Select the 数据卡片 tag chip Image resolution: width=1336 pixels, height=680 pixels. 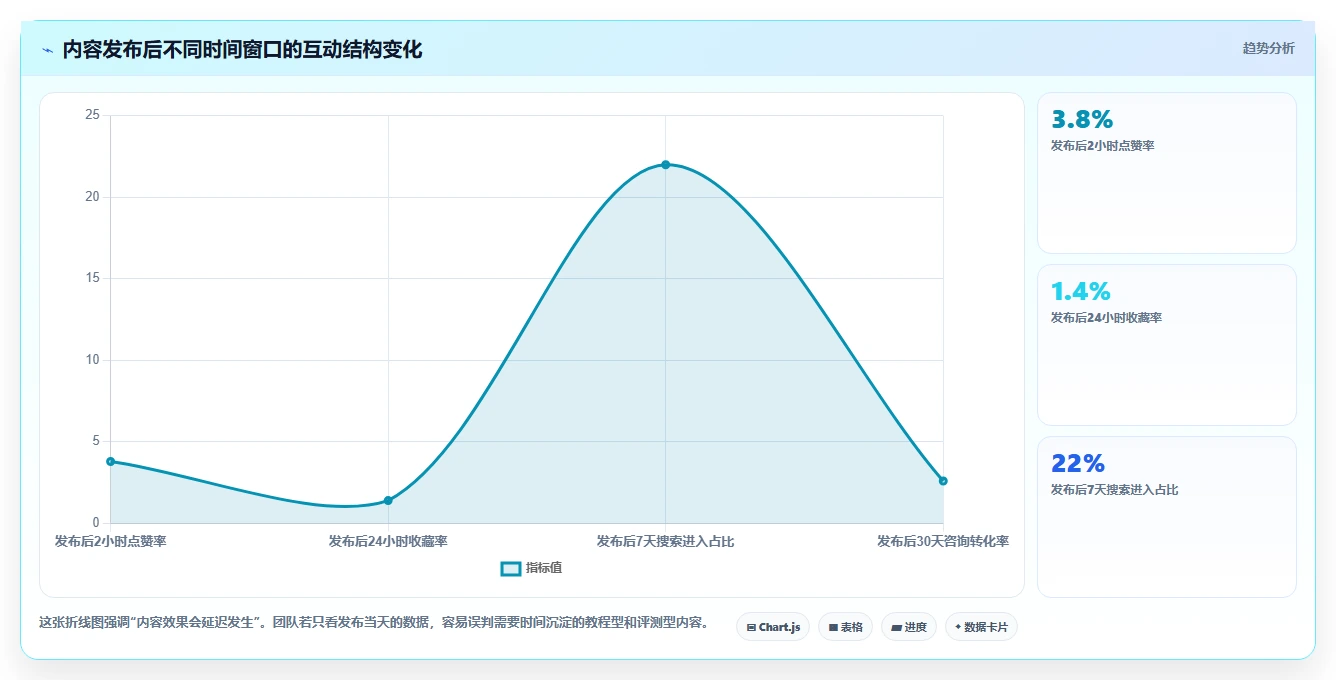pyautogui.click(x=981, y=627)
